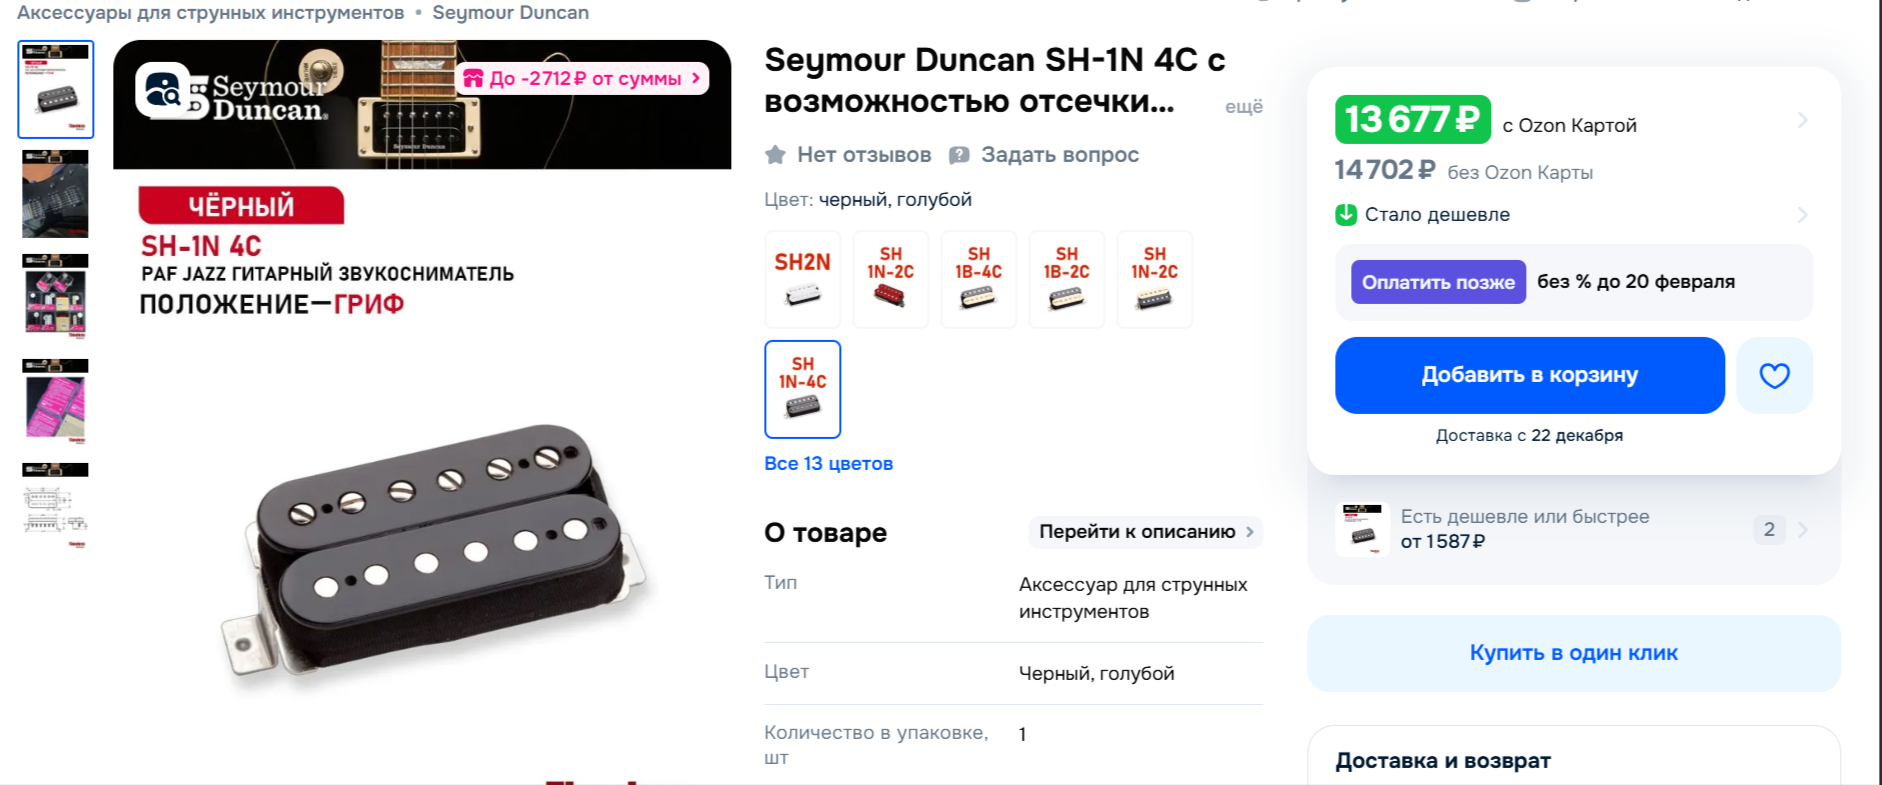Select the red SH 1N-2C variant
Image resolution: width=1882 pixels, height=785 pixels.
891,279
